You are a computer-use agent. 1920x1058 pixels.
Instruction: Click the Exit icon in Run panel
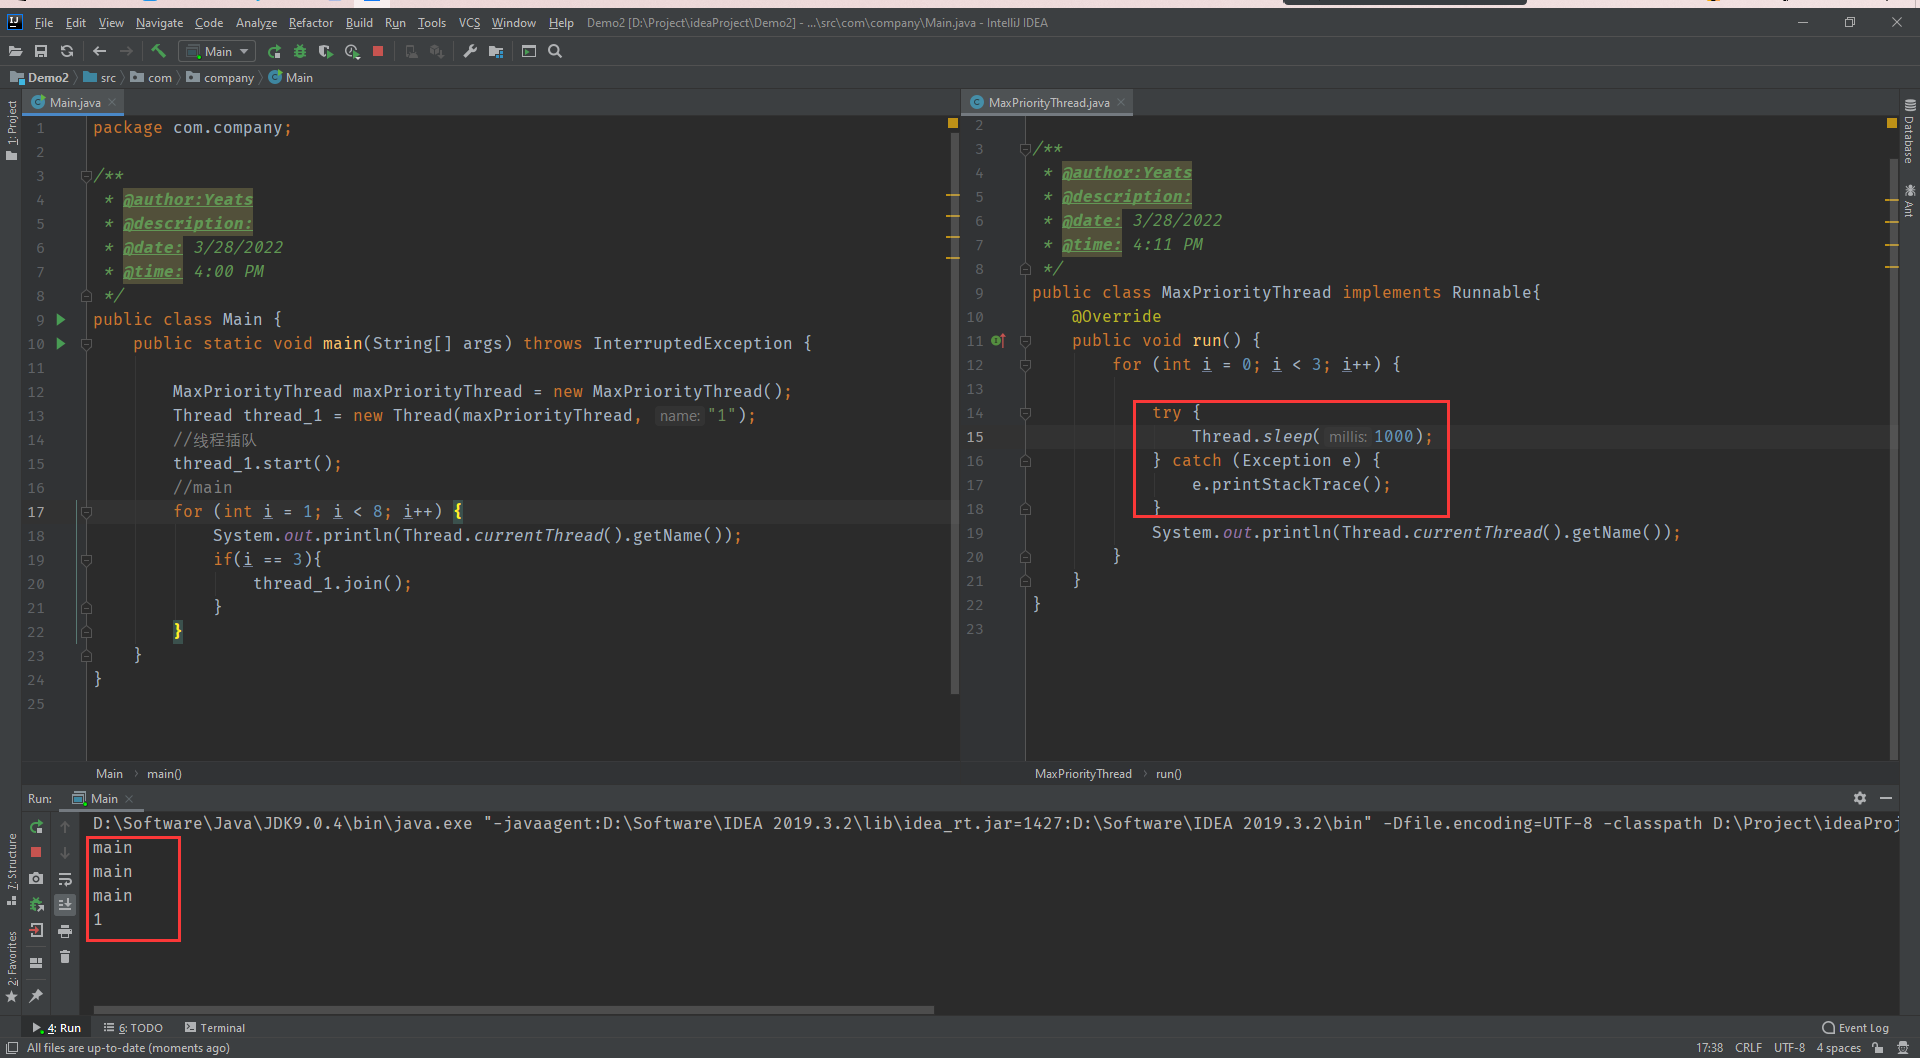click(36, 930)
